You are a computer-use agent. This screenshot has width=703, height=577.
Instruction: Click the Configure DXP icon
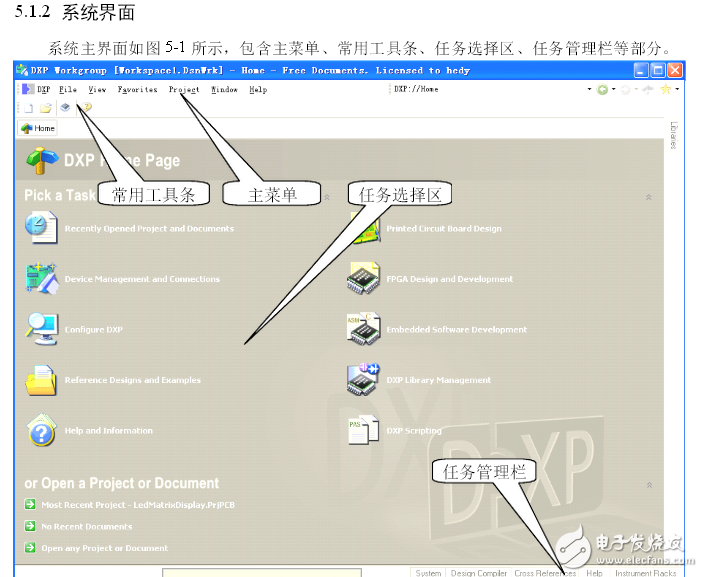[x=41, y=328]
